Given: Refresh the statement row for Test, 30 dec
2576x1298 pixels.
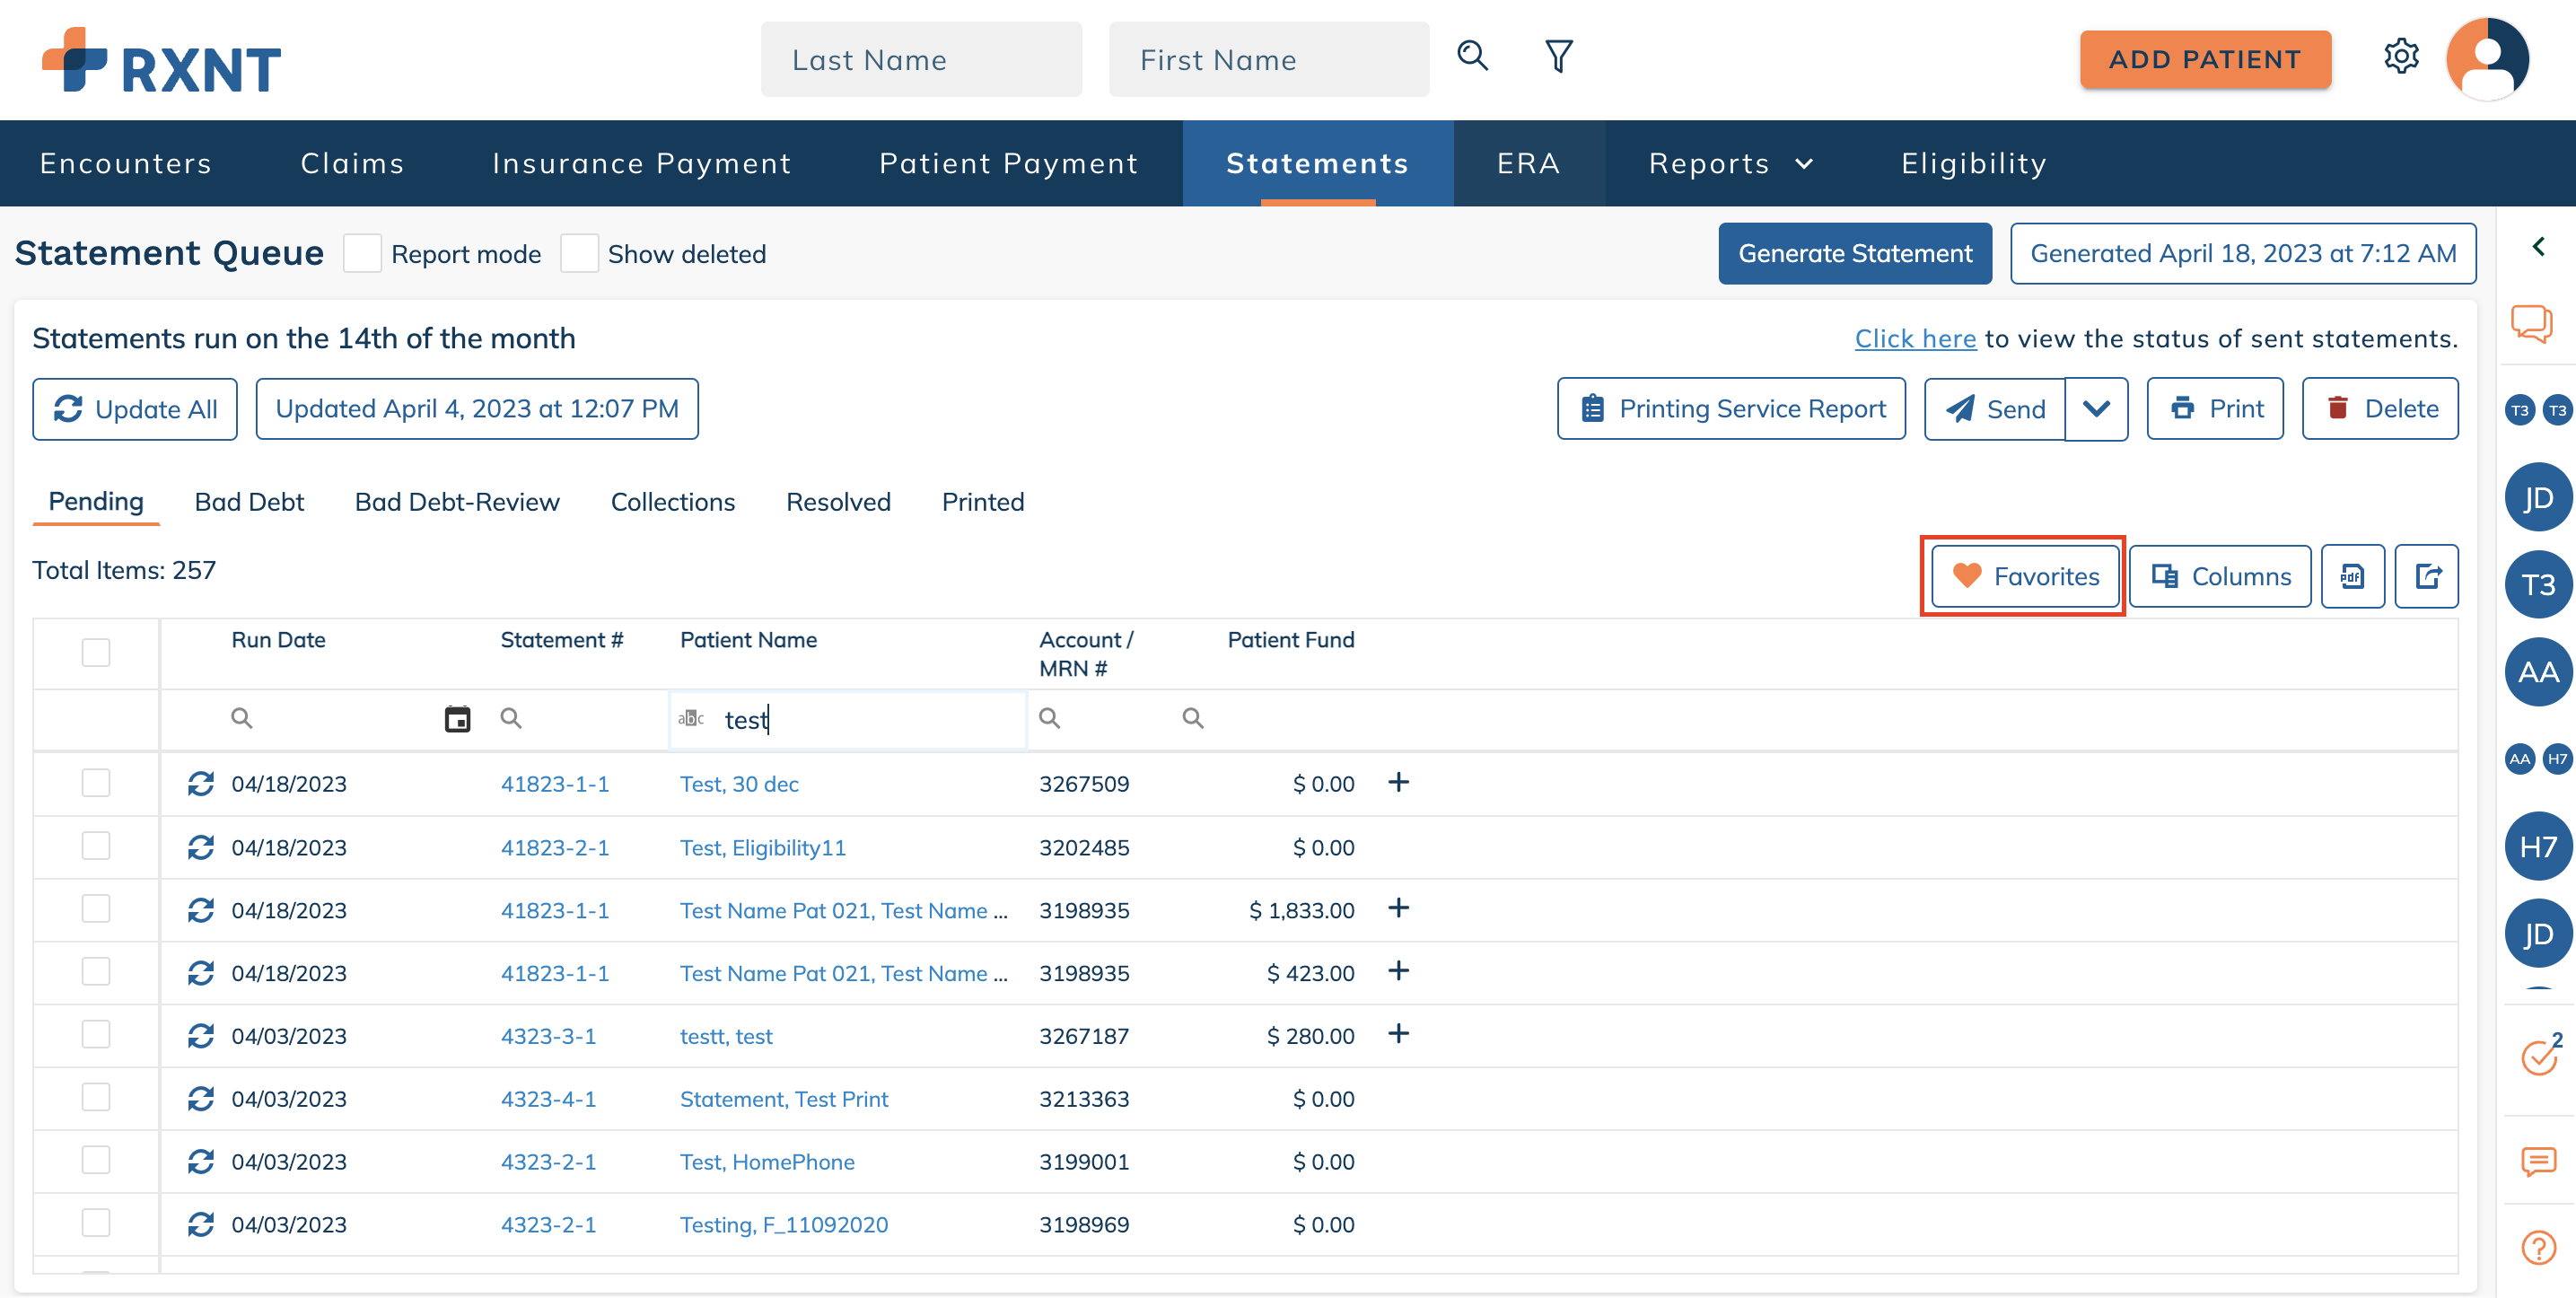Looking at the screenshot, I should point(200,784).
